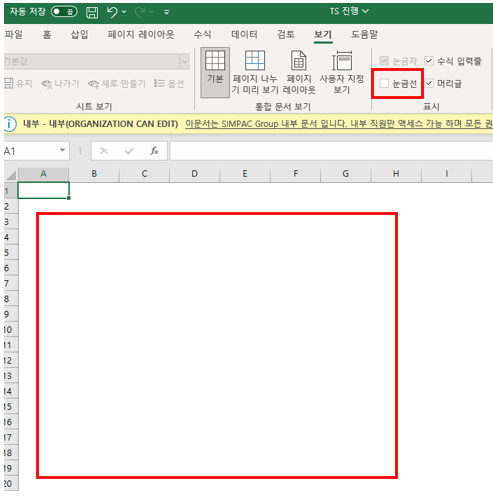Select column B header
Image resolution: width=493 pixels, height=503 pixels.
(x=94, y=174)
